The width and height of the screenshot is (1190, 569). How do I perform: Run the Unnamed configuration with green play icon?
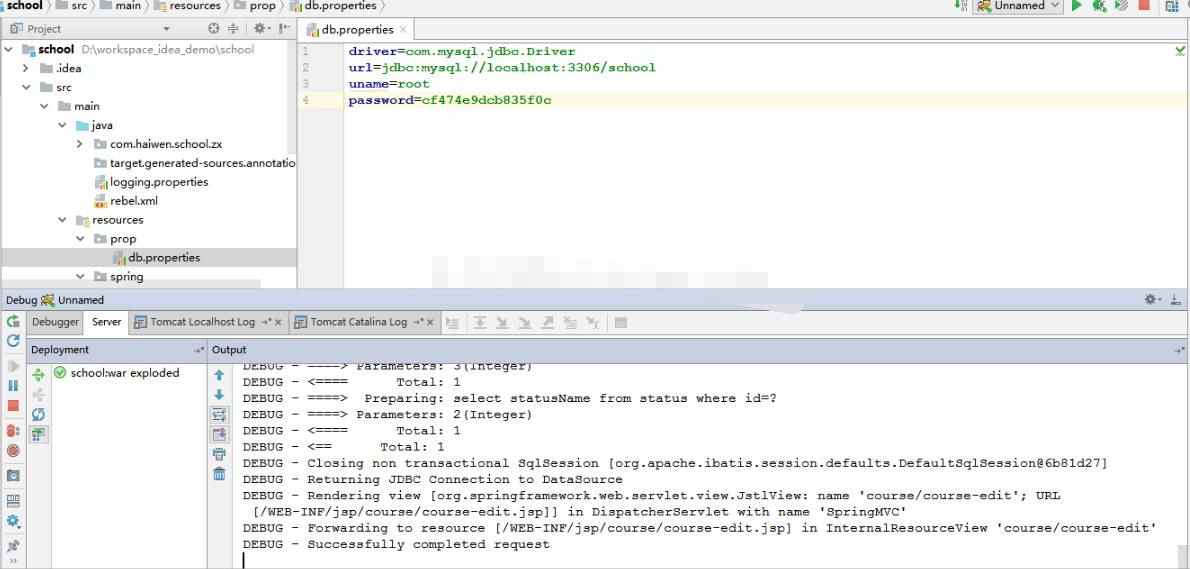click(x=1076, y=6)
